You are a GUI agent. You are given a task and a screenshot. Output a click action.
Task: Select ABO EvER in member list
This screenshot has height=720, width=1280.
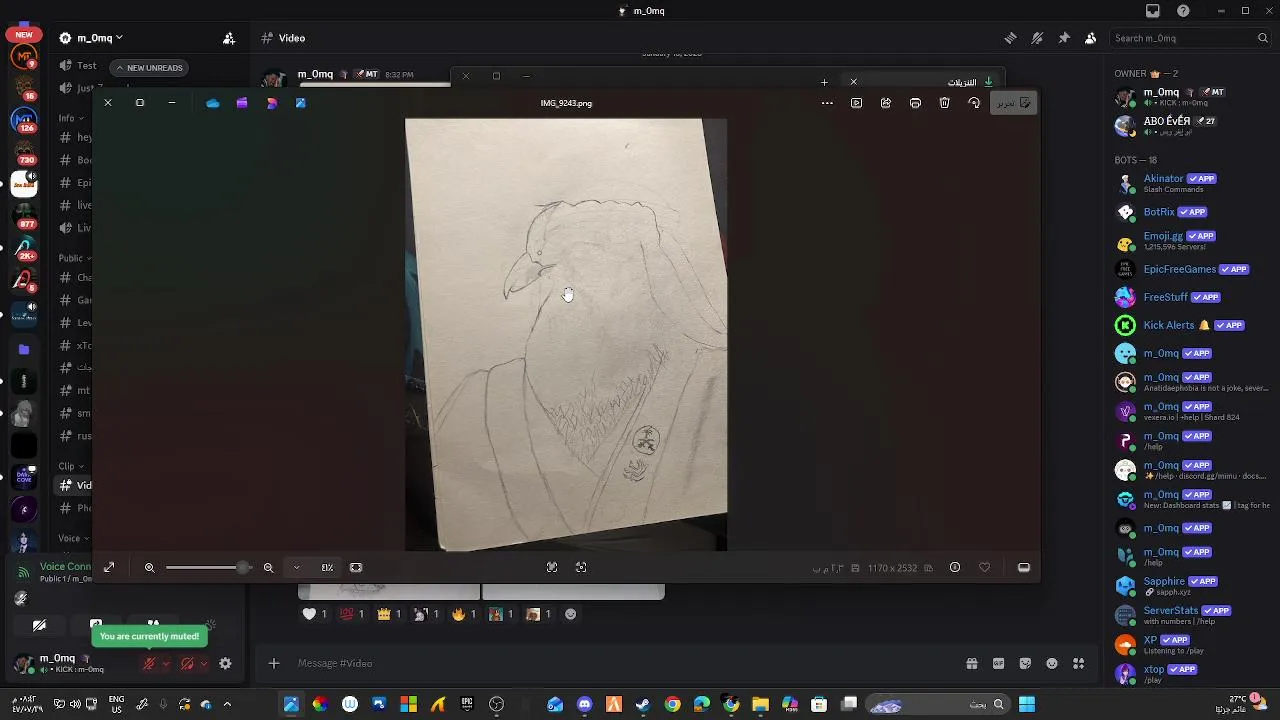(x=1190, y=125)
